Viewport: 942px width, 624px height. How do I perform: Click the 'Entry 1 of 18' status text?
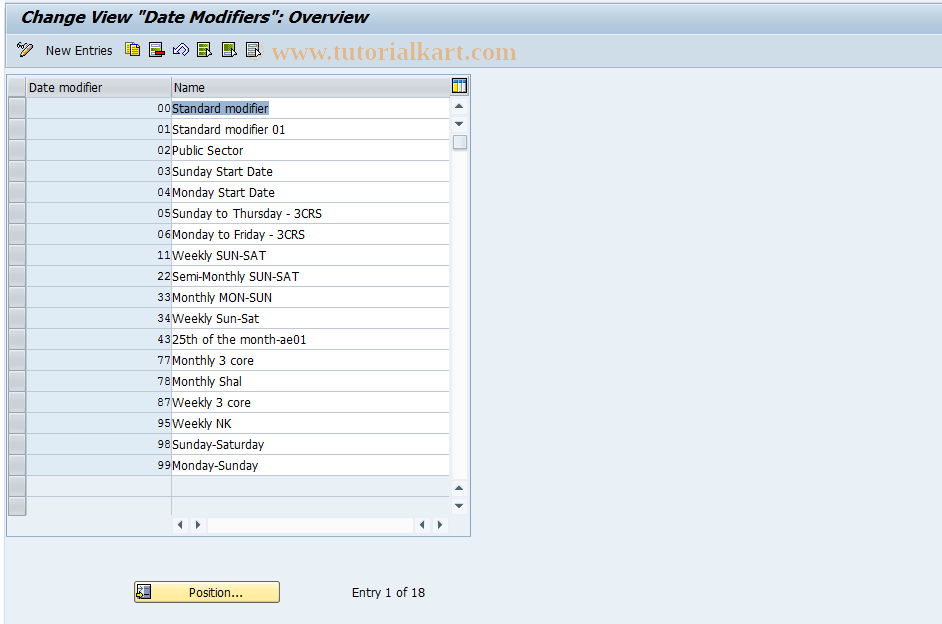(x=388, y=592)
